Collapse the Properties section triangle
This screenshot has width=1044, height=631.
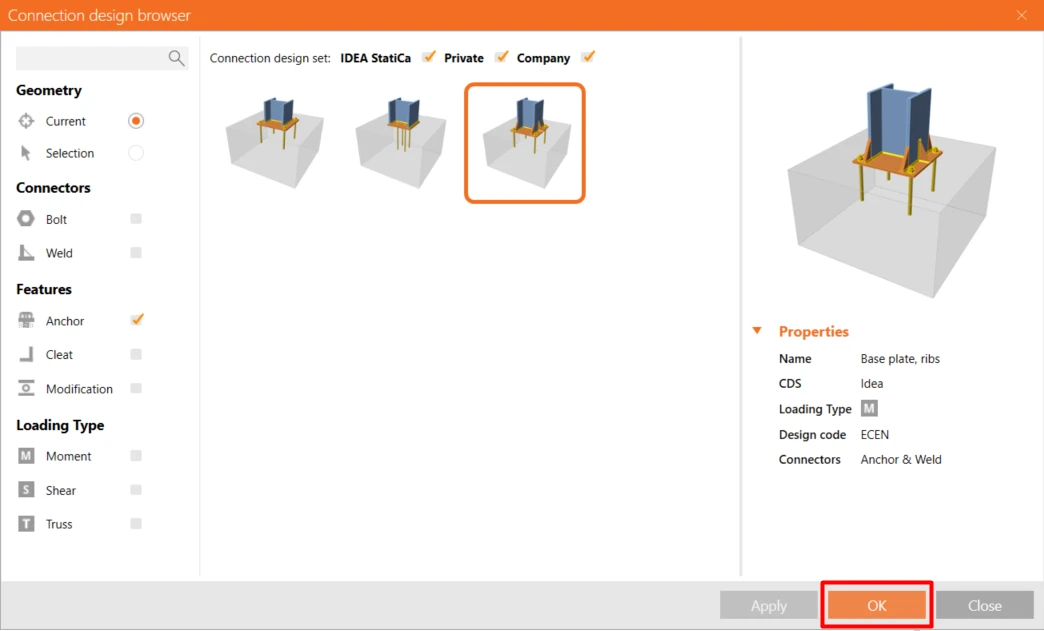757,331
